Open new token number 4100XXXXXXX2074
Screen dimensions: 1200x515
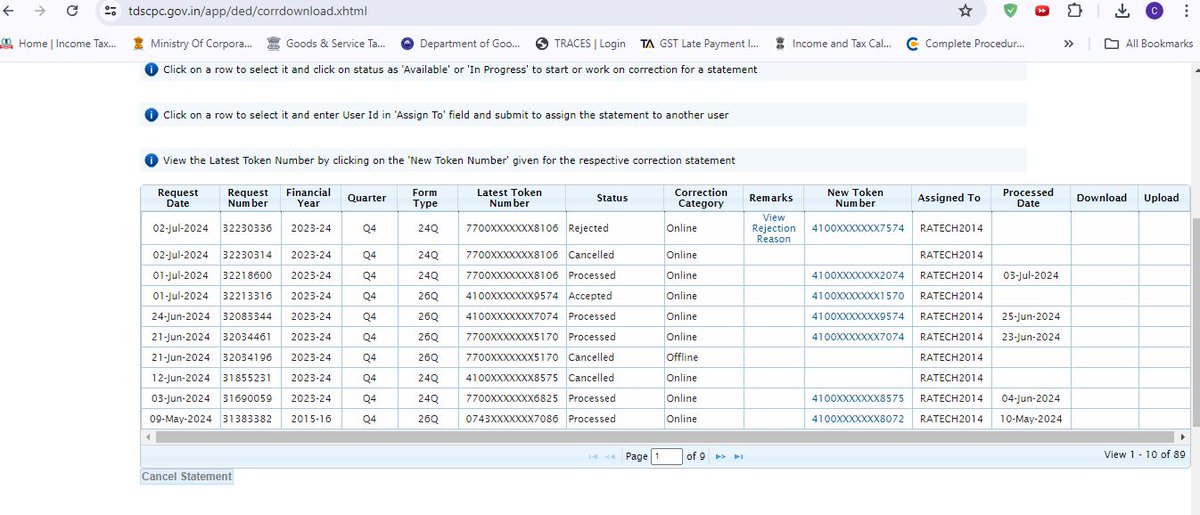coord(857,275)
